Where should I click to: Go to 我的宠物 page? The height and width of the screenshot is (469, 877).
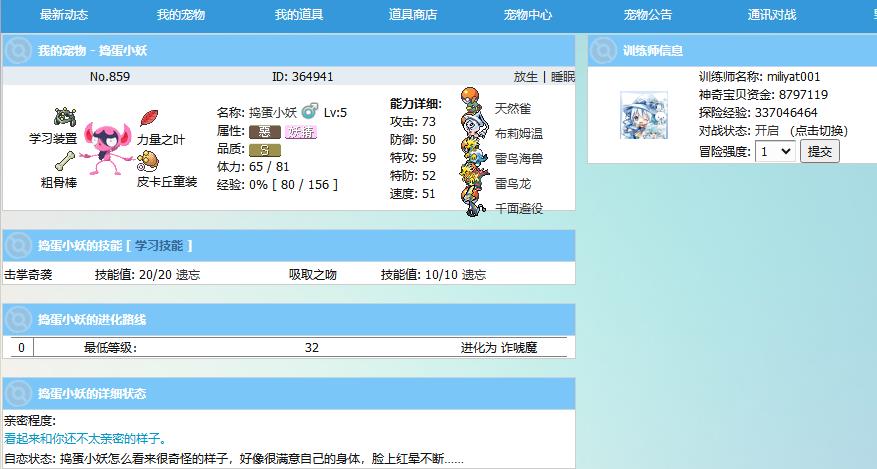(181, 15)
